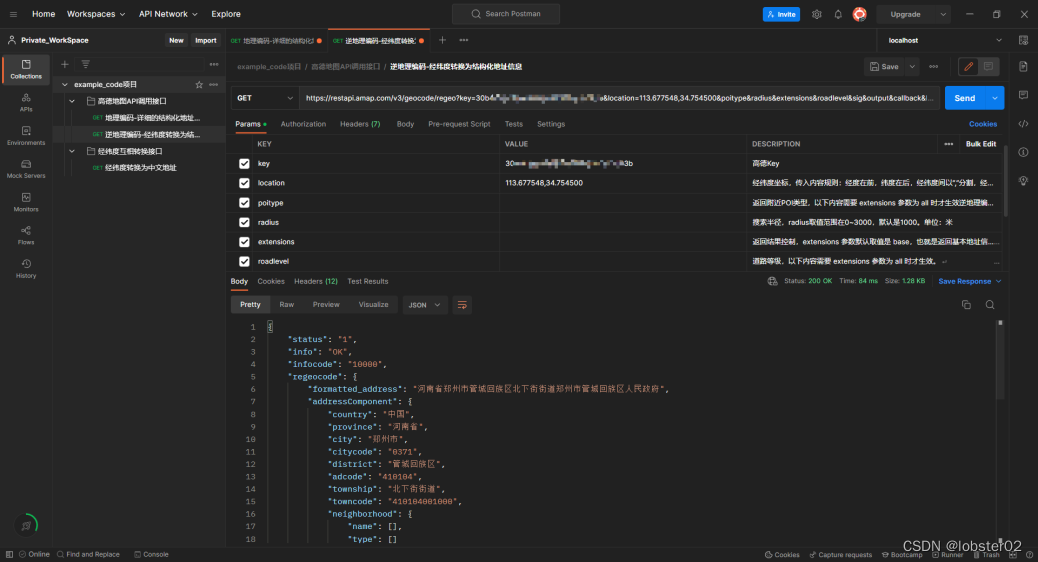
Task: Open the new tab plus button
Action: [x=442, y=40]
